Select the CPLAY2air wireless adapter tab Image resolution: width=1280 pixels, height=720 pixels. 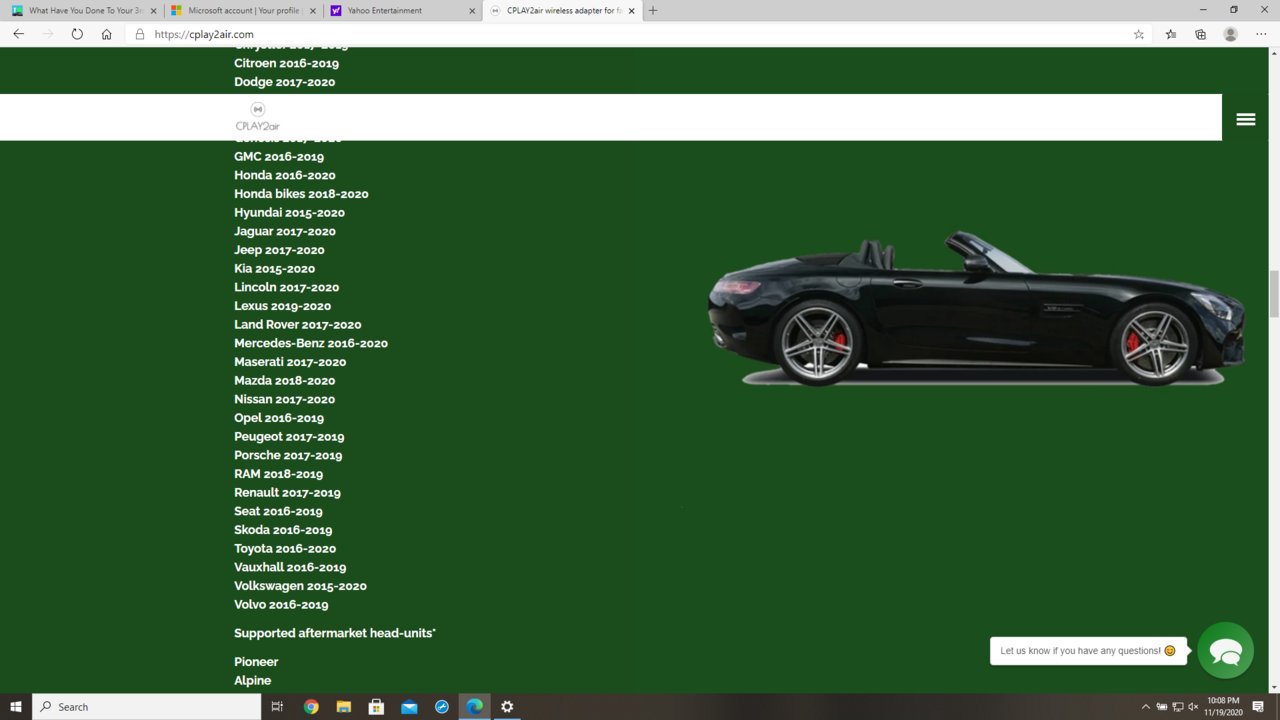click(562, 10)
